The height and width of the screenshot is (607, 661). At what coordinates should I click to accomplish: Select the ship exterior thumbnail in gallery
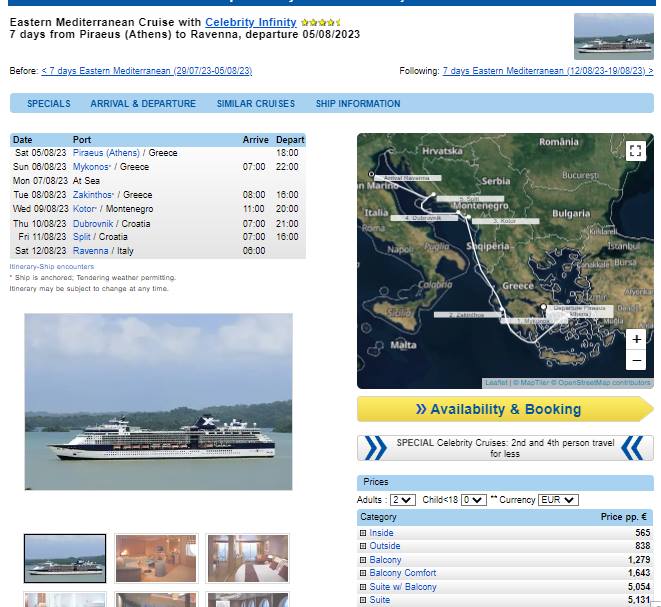tap(65, 559)
